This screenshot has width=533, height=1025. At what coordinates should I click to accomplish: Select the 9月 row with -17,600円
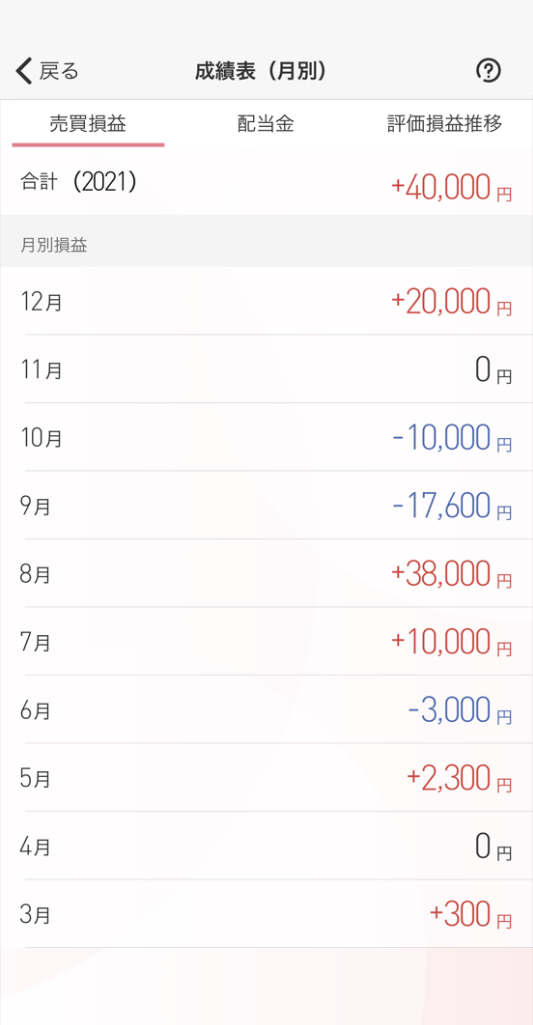266,505
